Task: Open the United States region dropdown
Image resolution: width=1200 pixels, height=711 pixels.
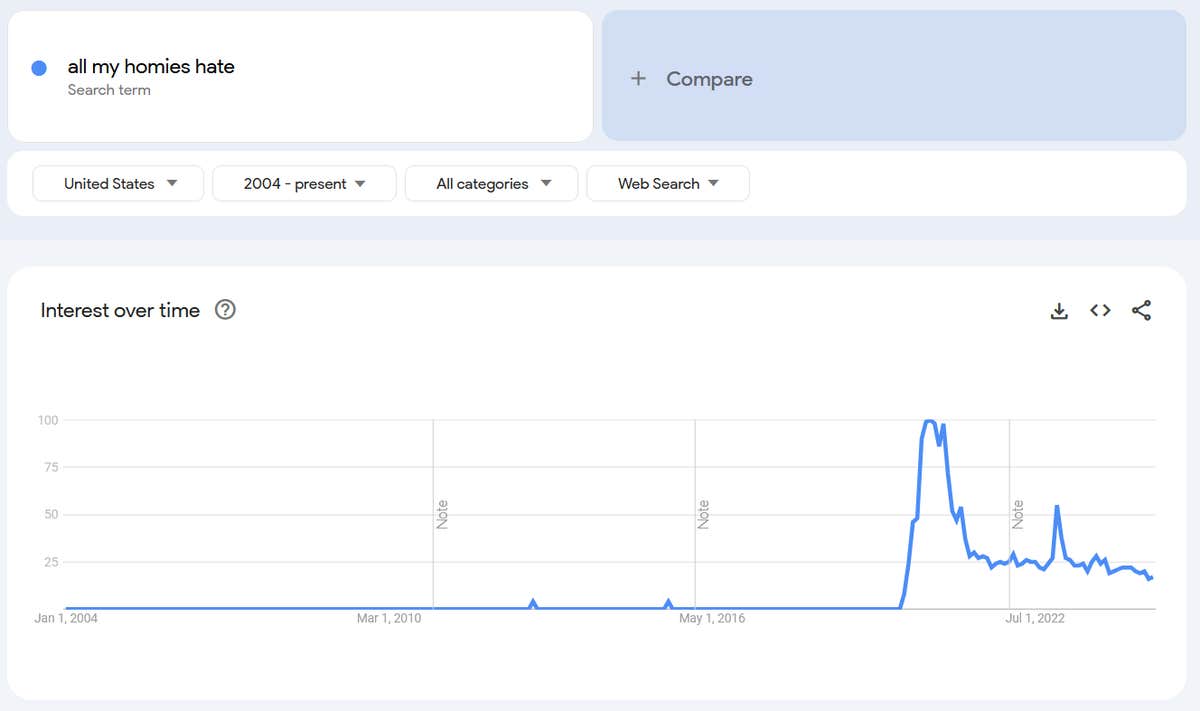Action: pos(119,184)
